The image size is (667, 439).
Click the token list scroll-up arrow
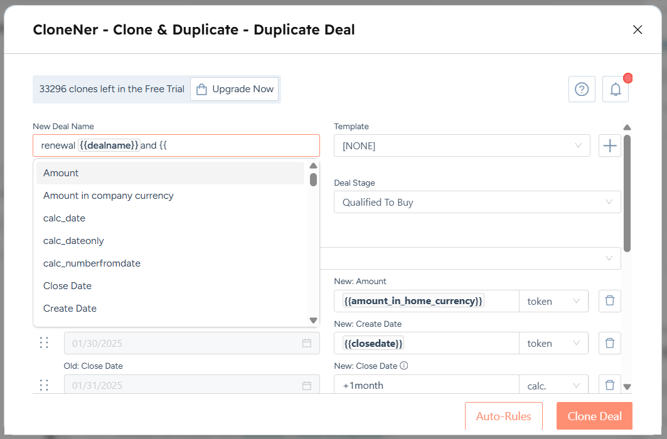click(x=314, y=165)
